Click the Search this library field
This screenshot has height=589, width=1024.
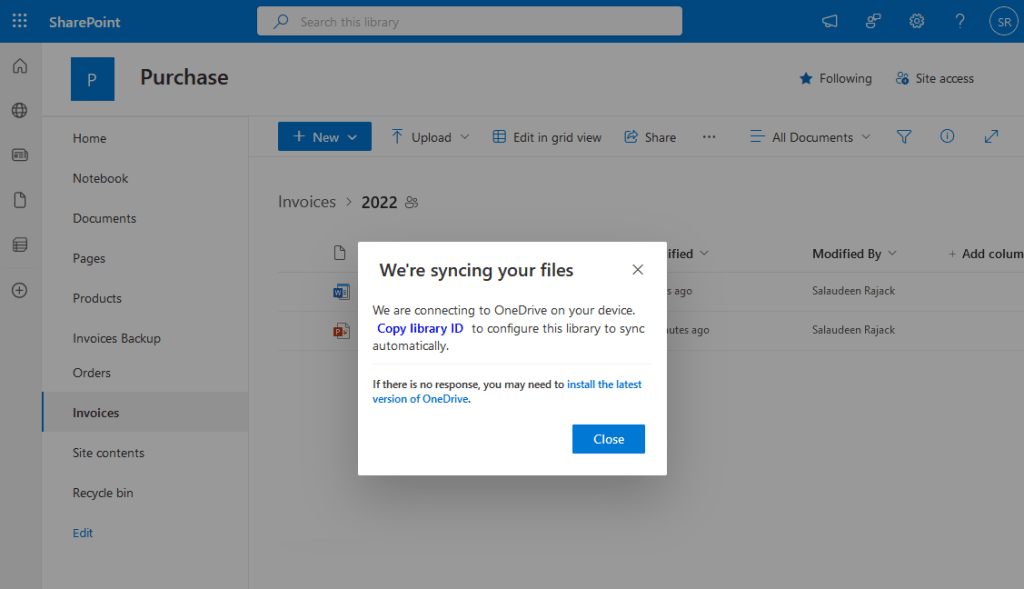coord(469,20)
